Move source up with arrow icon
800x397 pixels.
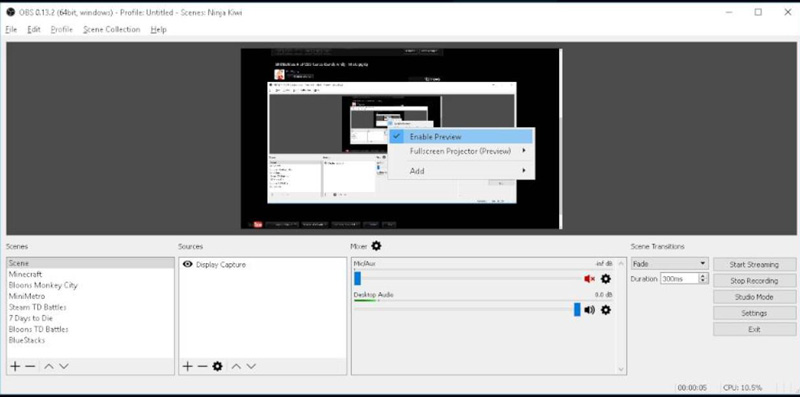[236, 366]
